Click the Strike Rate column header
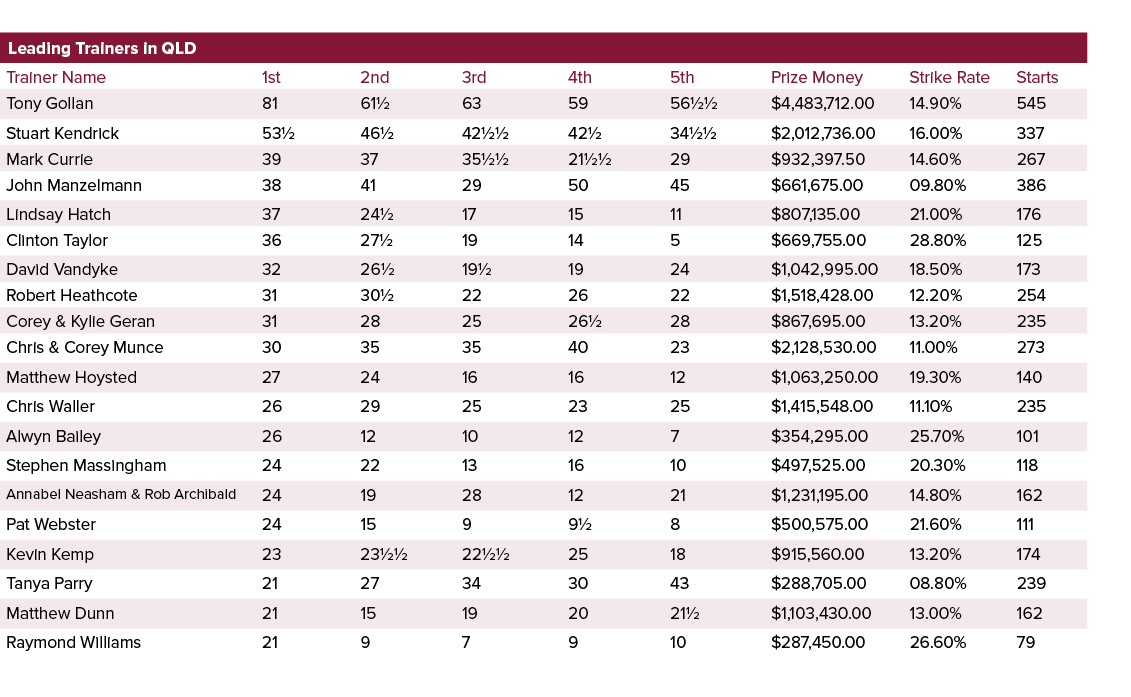The height and width of the screenshot is (697, 1131). click(x=949, y=77)
